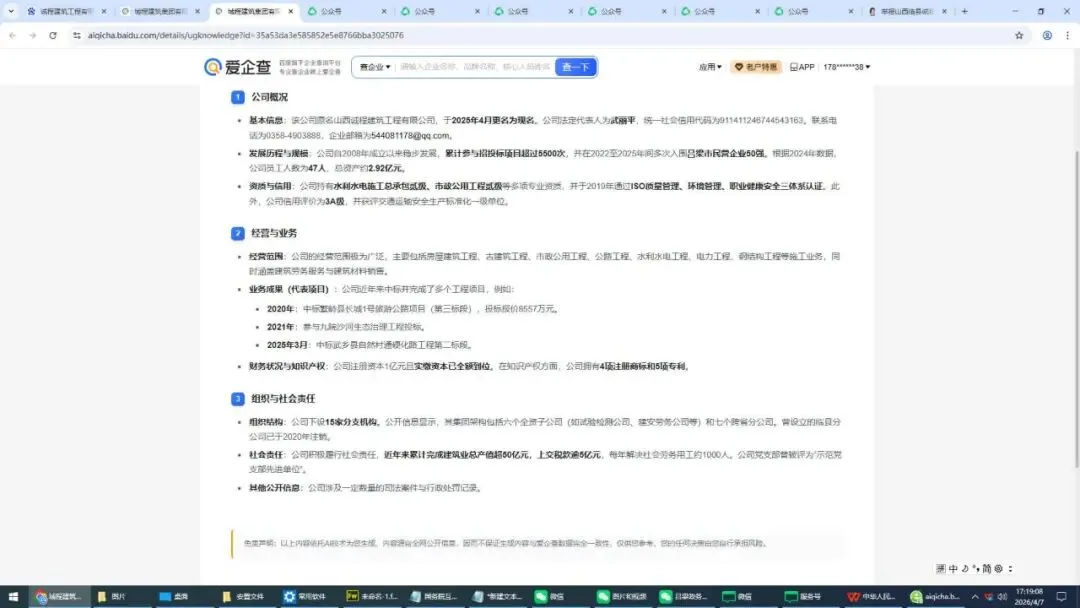This screenshot has height=608, width=1080.
Task: Open the Windows notification center
Action: click(x=1061, y=596)
